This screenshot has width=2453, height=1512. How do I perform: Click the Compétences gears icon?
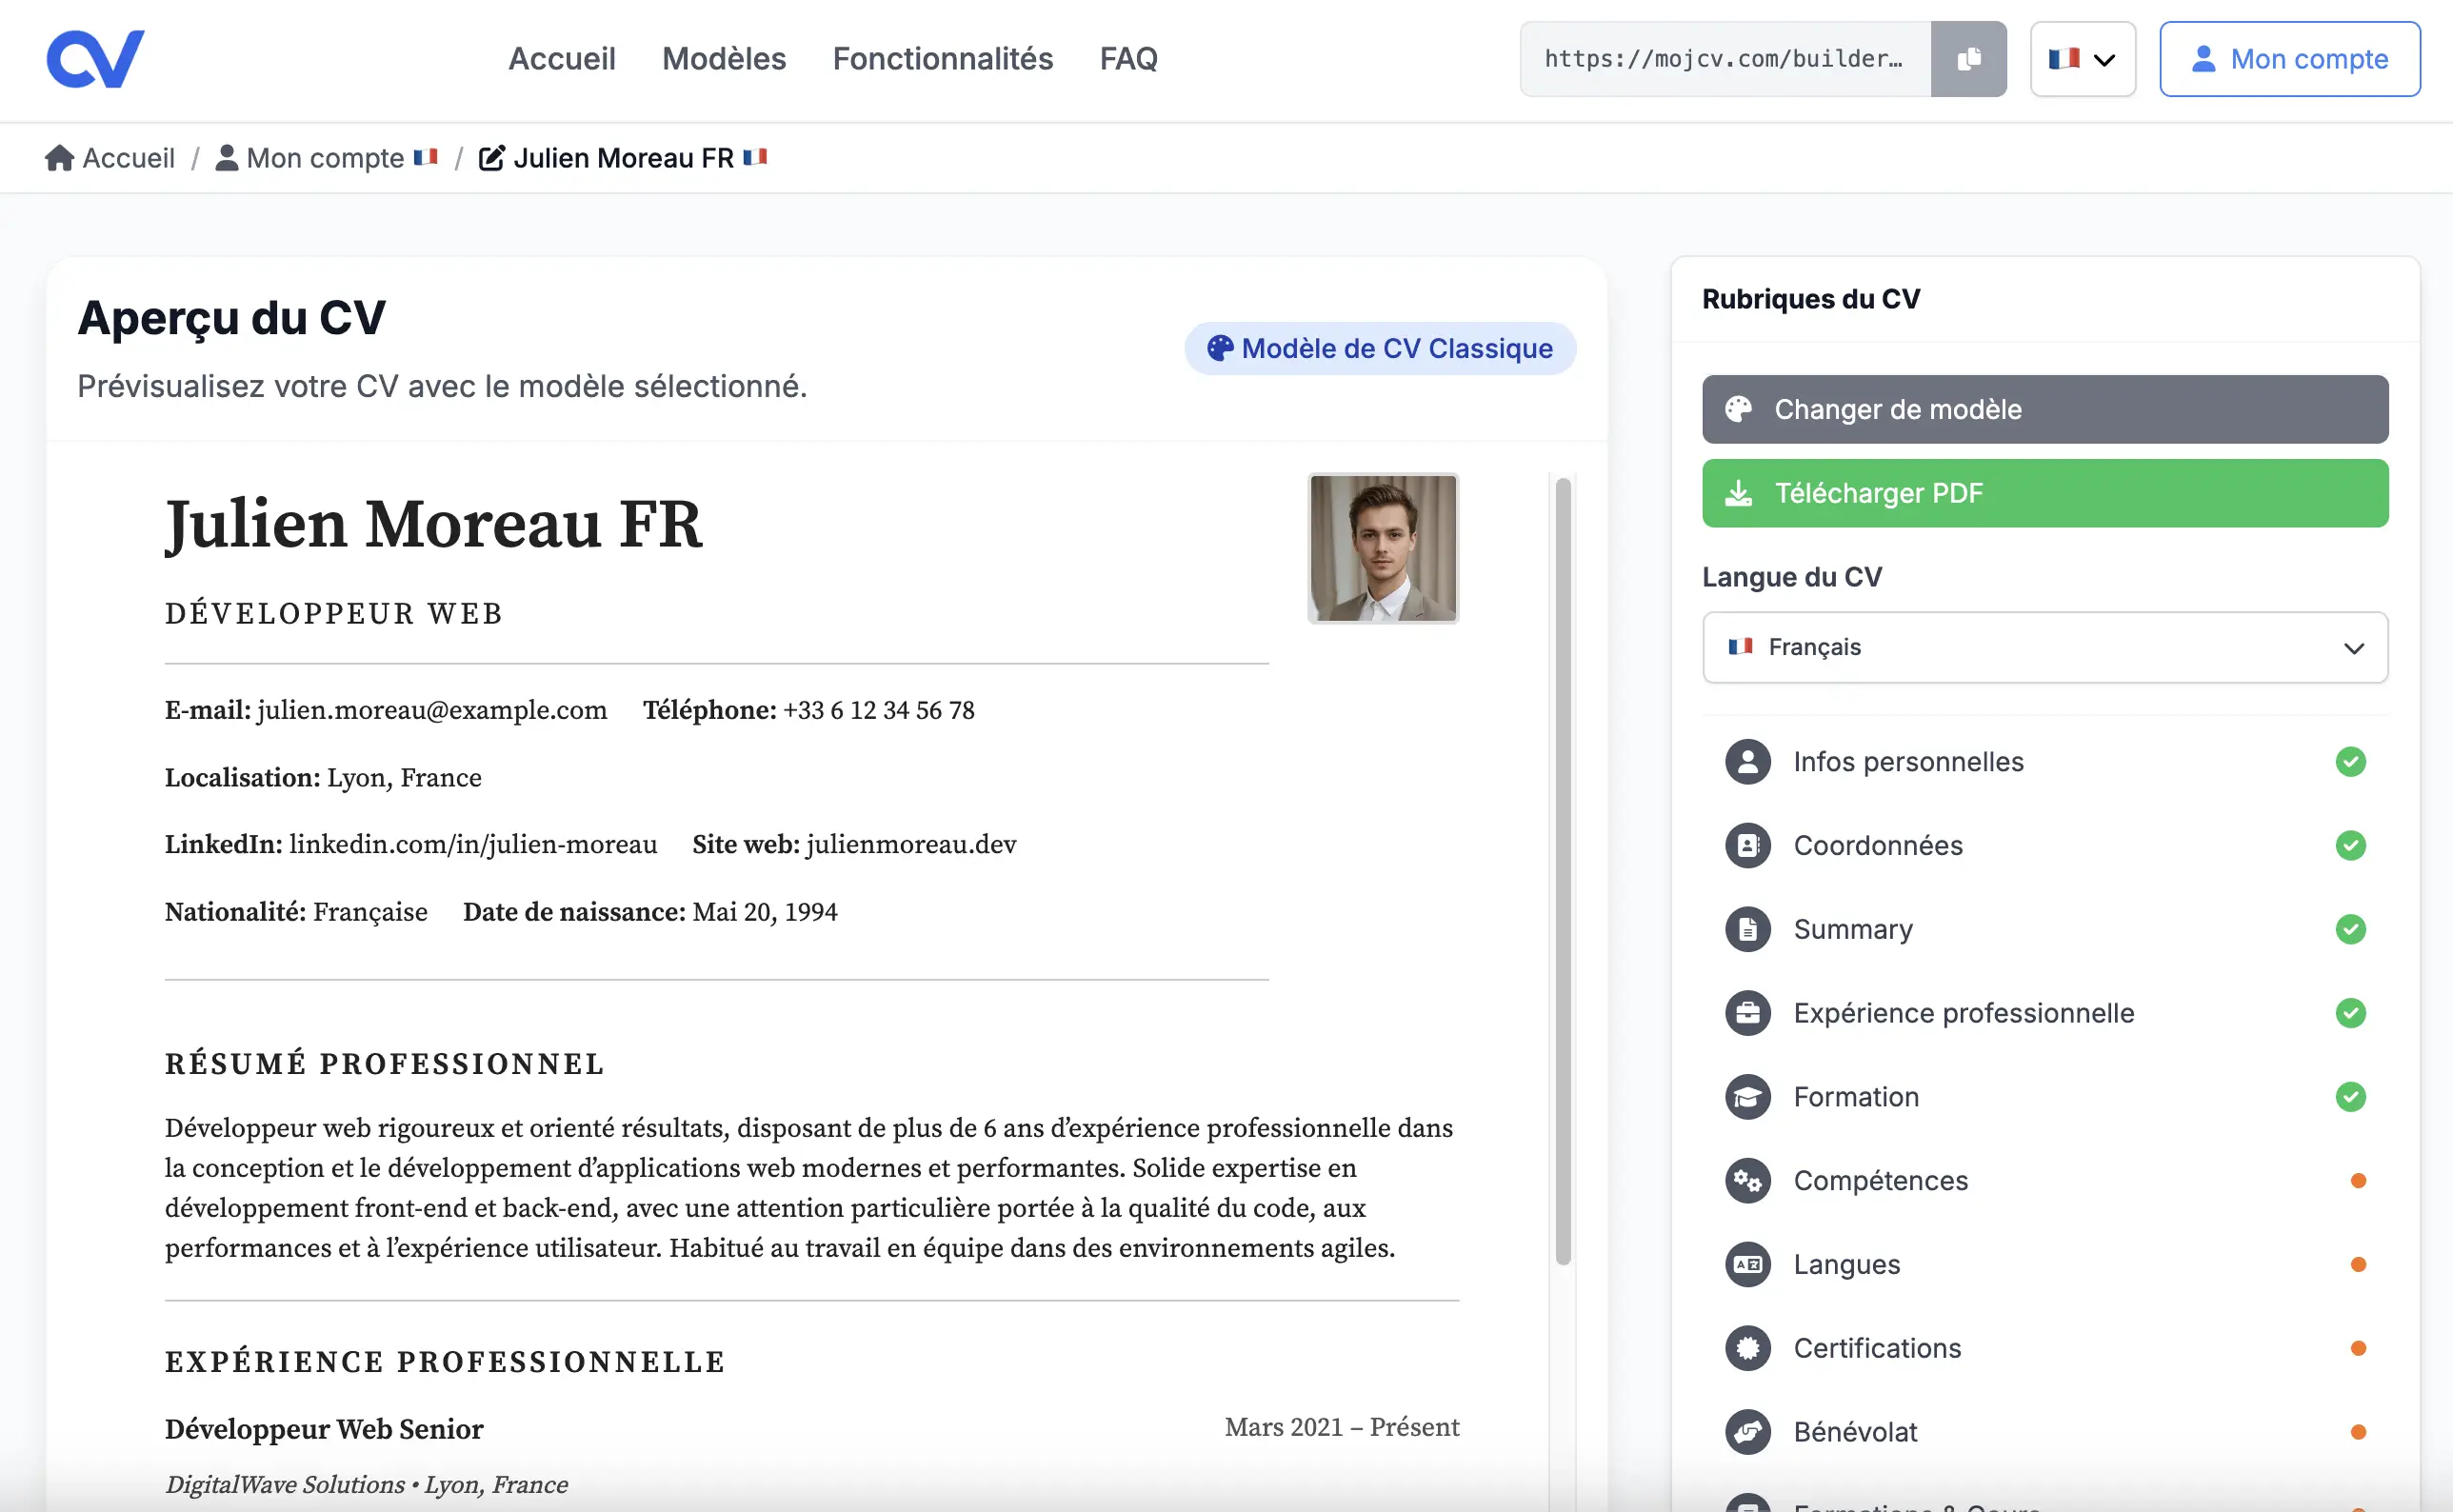coord(1746,1180)
